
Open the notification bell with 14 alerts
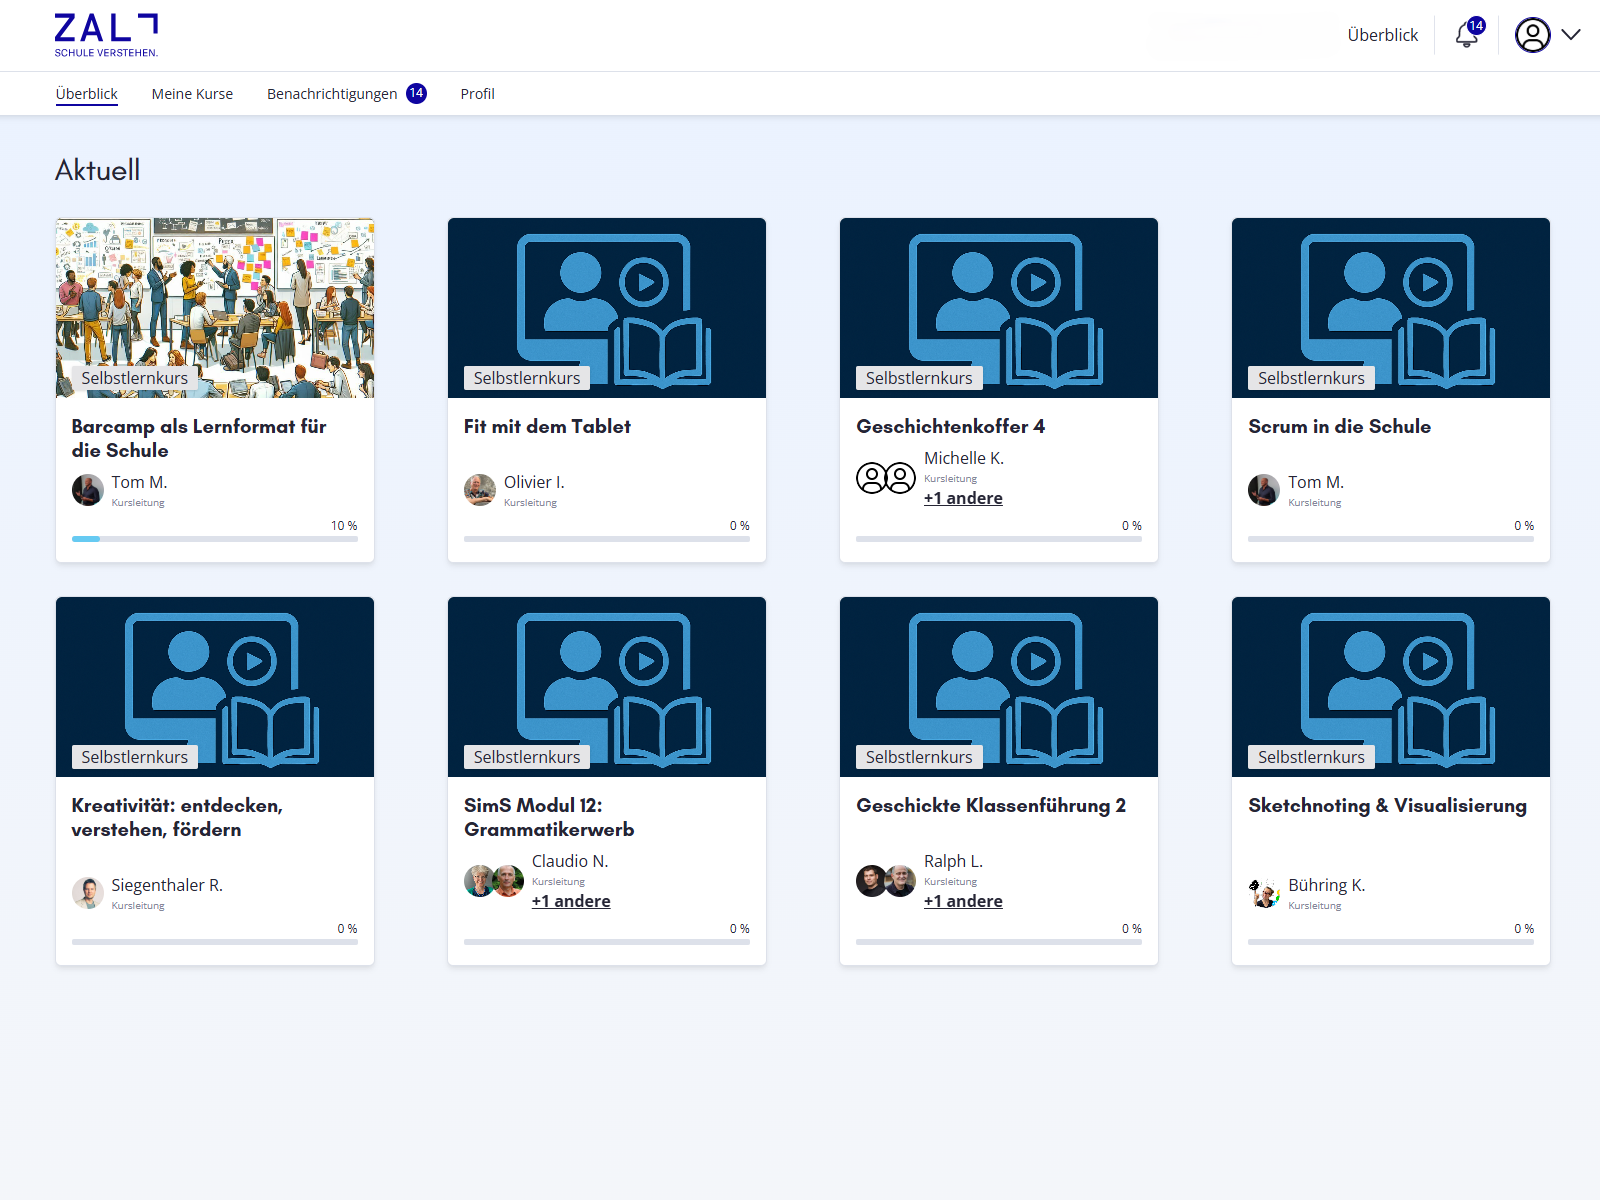(1464, 35)
